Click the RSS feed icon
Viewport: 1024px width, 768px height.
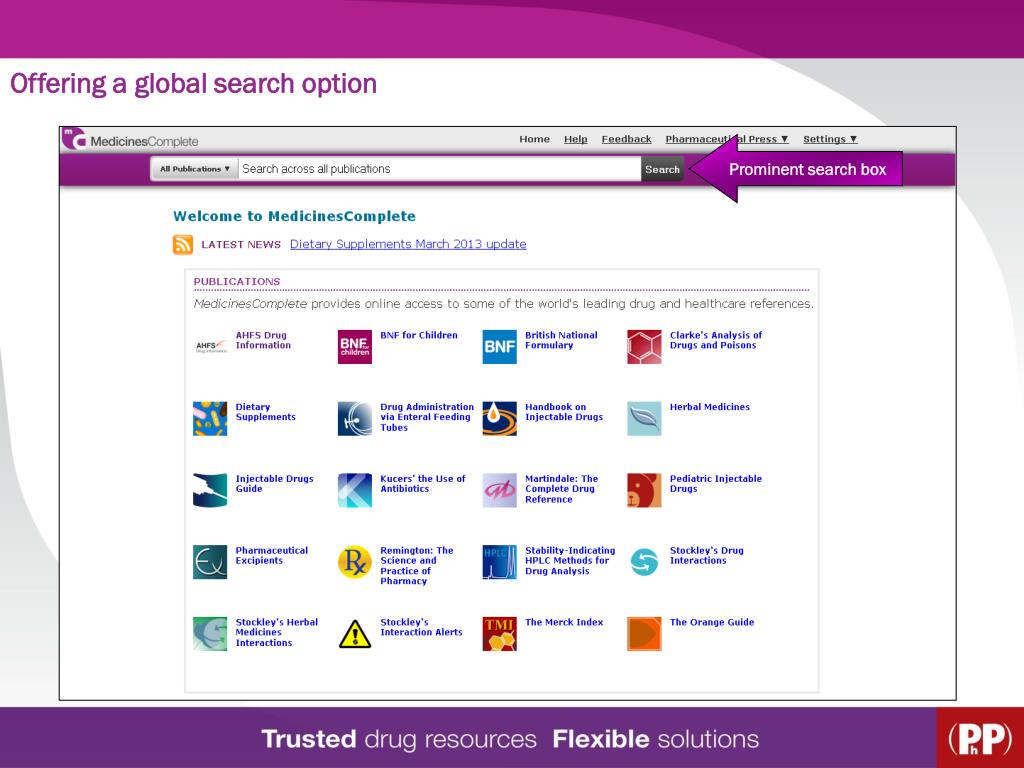[x=183, y=244]
